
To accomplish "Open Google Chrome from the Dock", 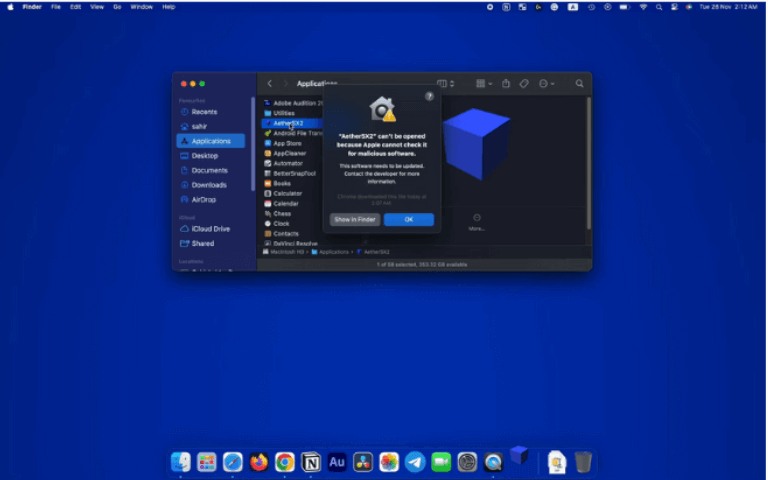I will click(x=285, y=462).
